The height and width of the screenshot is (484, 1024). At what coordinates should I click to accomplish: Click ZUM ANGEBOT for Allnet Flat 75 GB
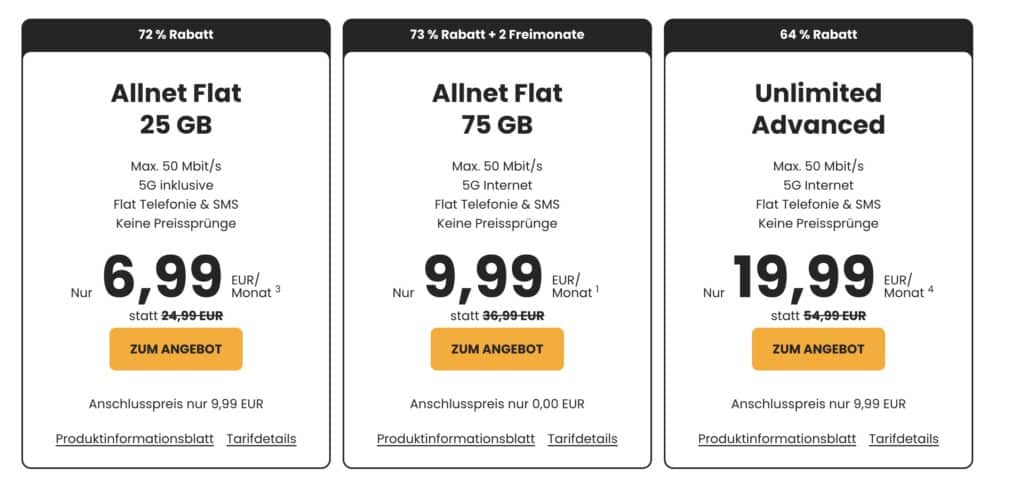(x=497, y=349)
